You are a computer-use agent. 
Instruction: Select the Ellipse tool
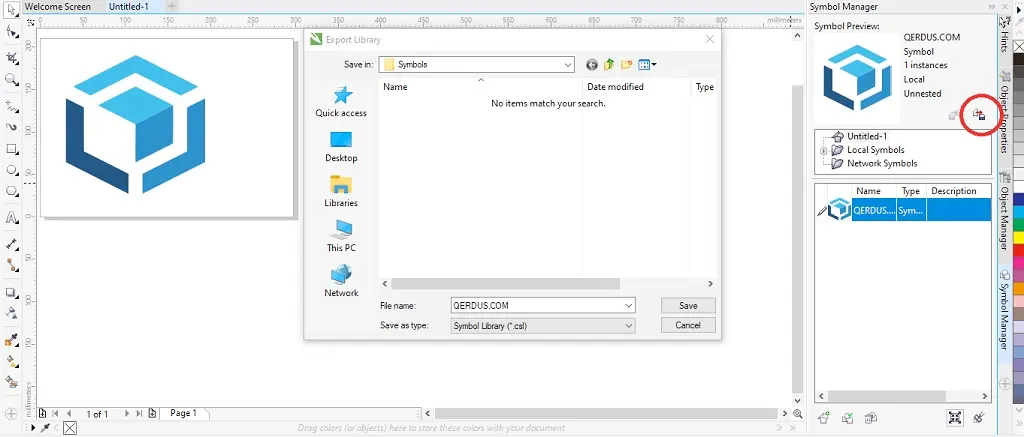coord(11,170)
